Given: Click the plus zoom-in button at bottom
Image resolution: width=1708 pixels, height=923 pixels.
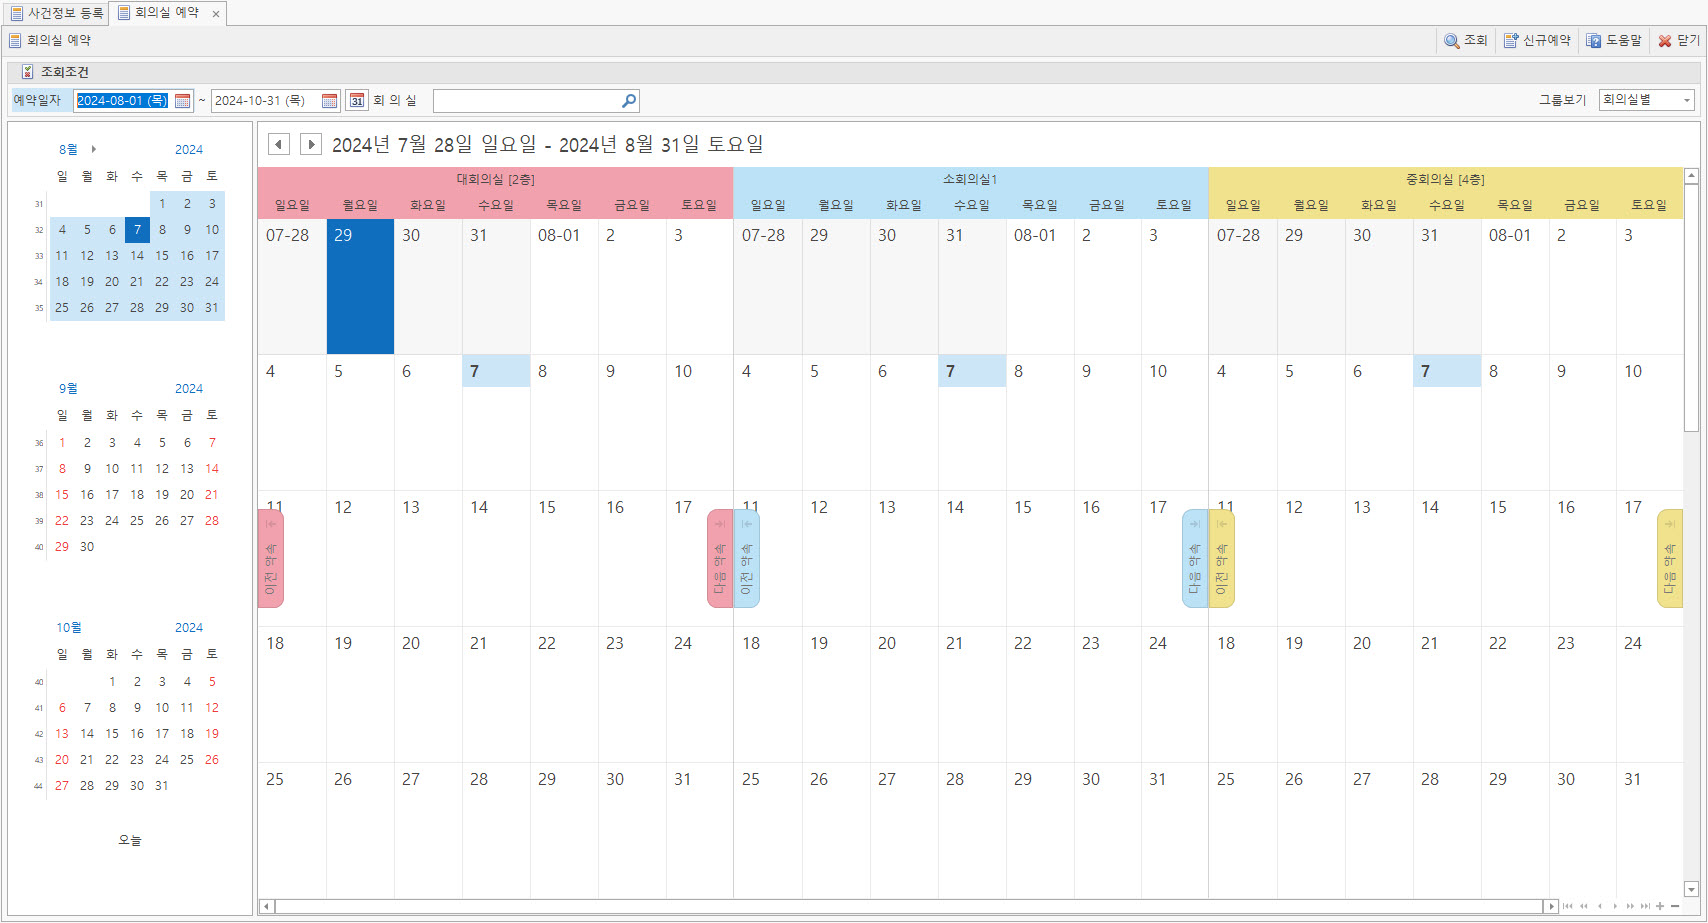Looking at the screenshot, I should point(1660,906).
